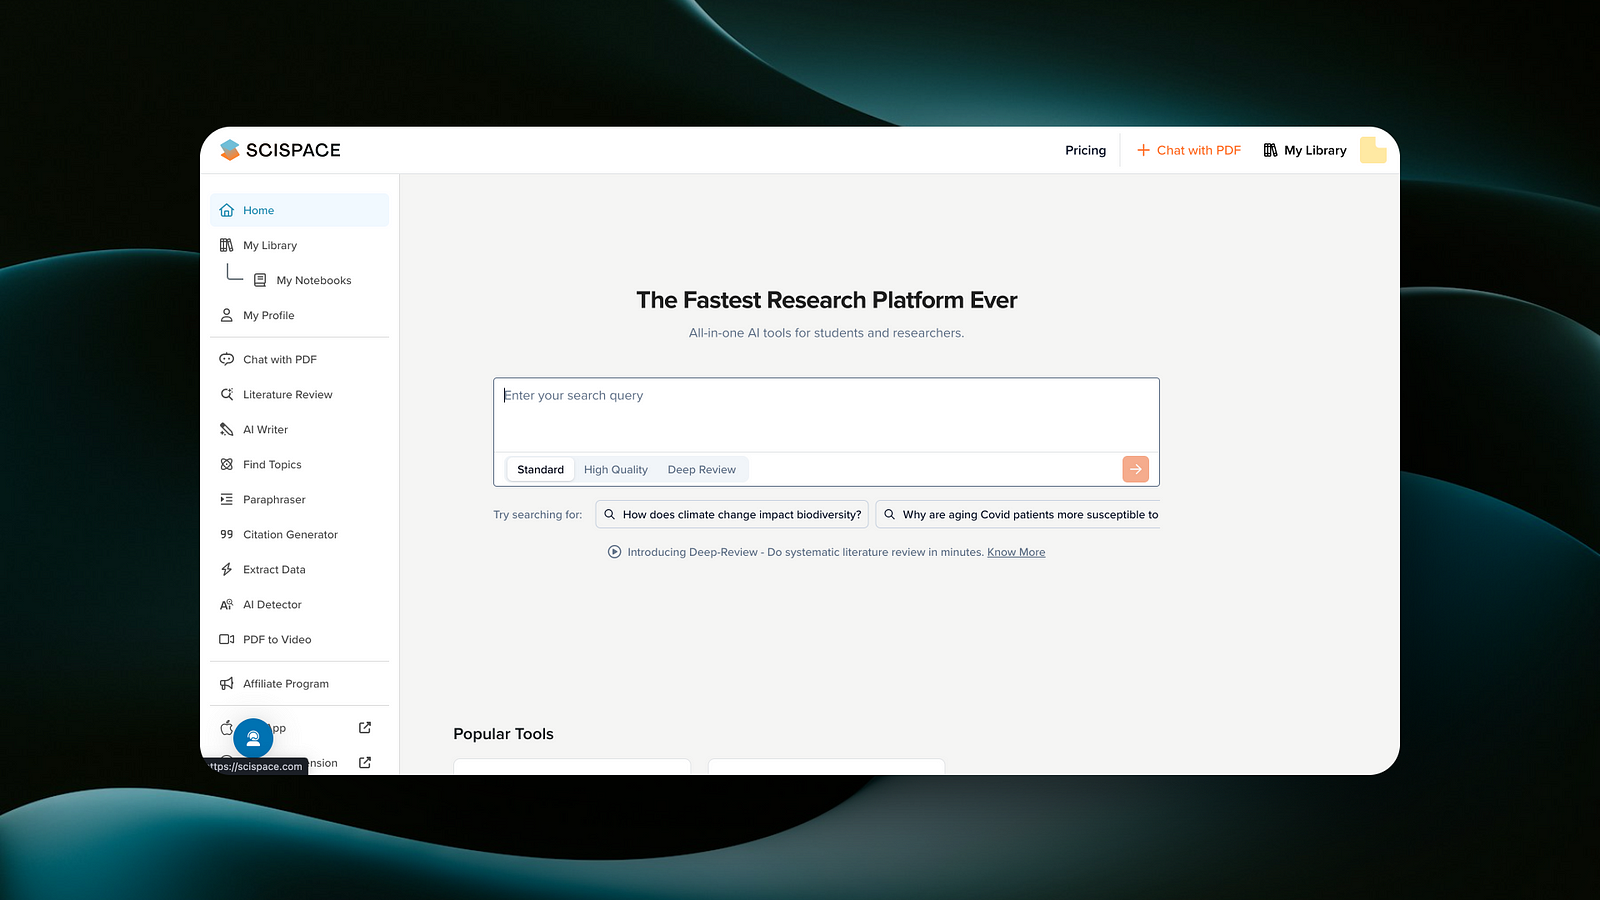The image size is (1600, 900).
Task: Select the High Quality search mode
Action: (x=616, y=469)
